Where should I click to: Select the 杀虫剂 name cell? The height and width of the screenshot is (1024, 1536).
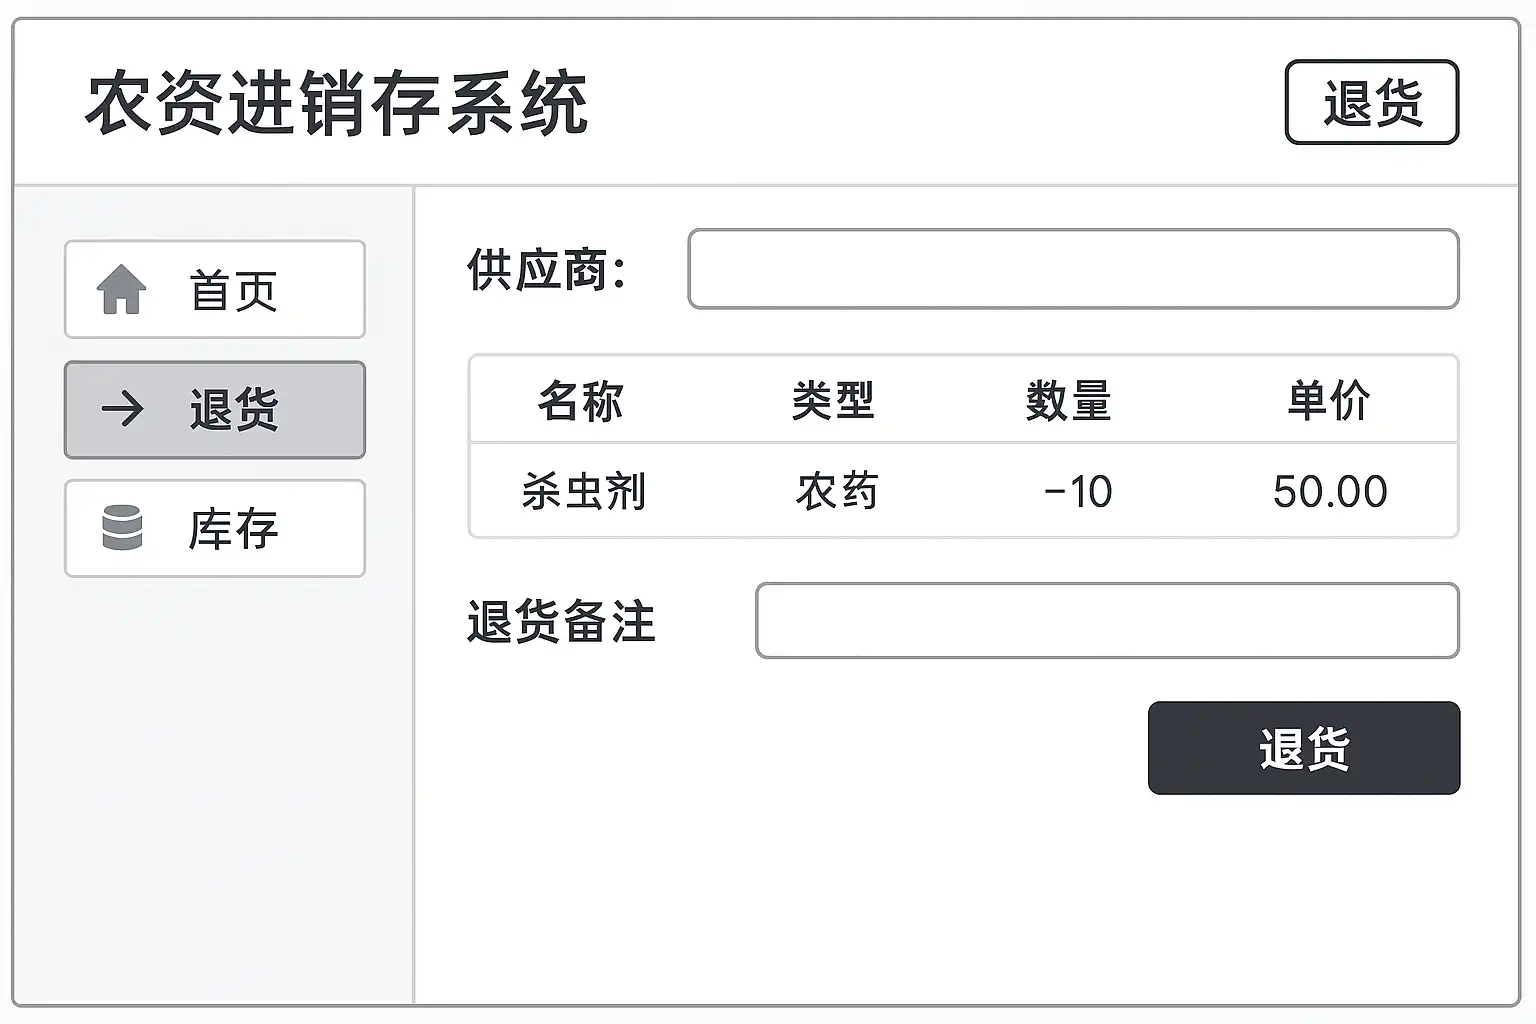tap(584, 492)
